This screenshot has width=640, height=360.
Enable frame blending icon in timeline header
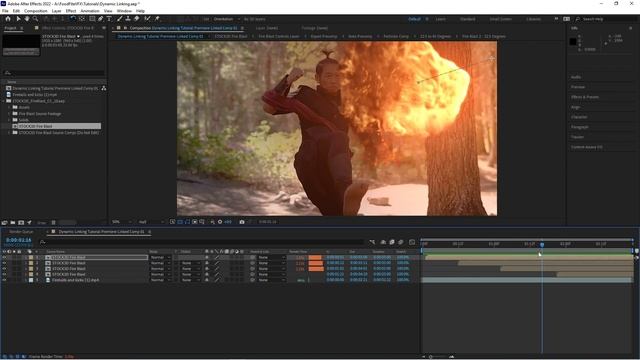click(x=392, y=242)
